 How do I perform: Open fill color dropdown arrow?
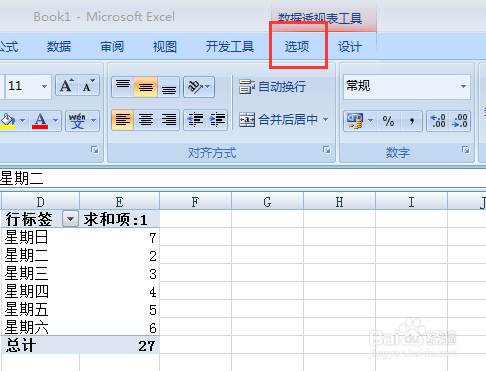[x=22, y=120]
